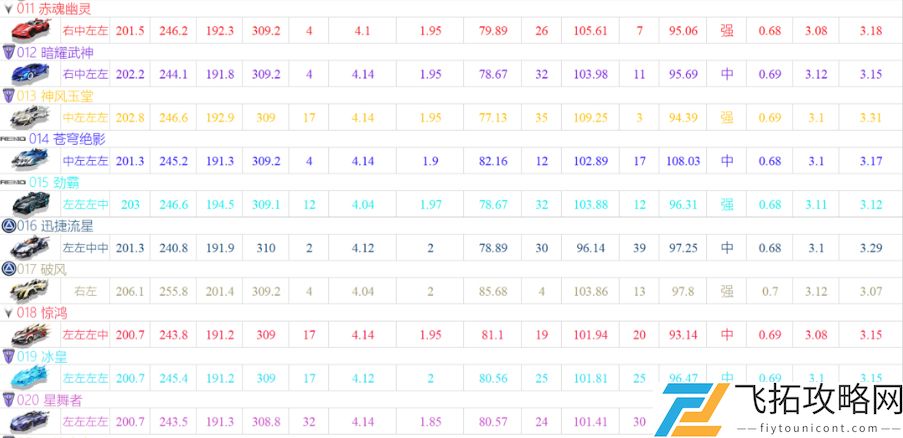Click the dark car thumbnail for 劲霸
This screenshot has width=903, height=438.
(30, 204)
